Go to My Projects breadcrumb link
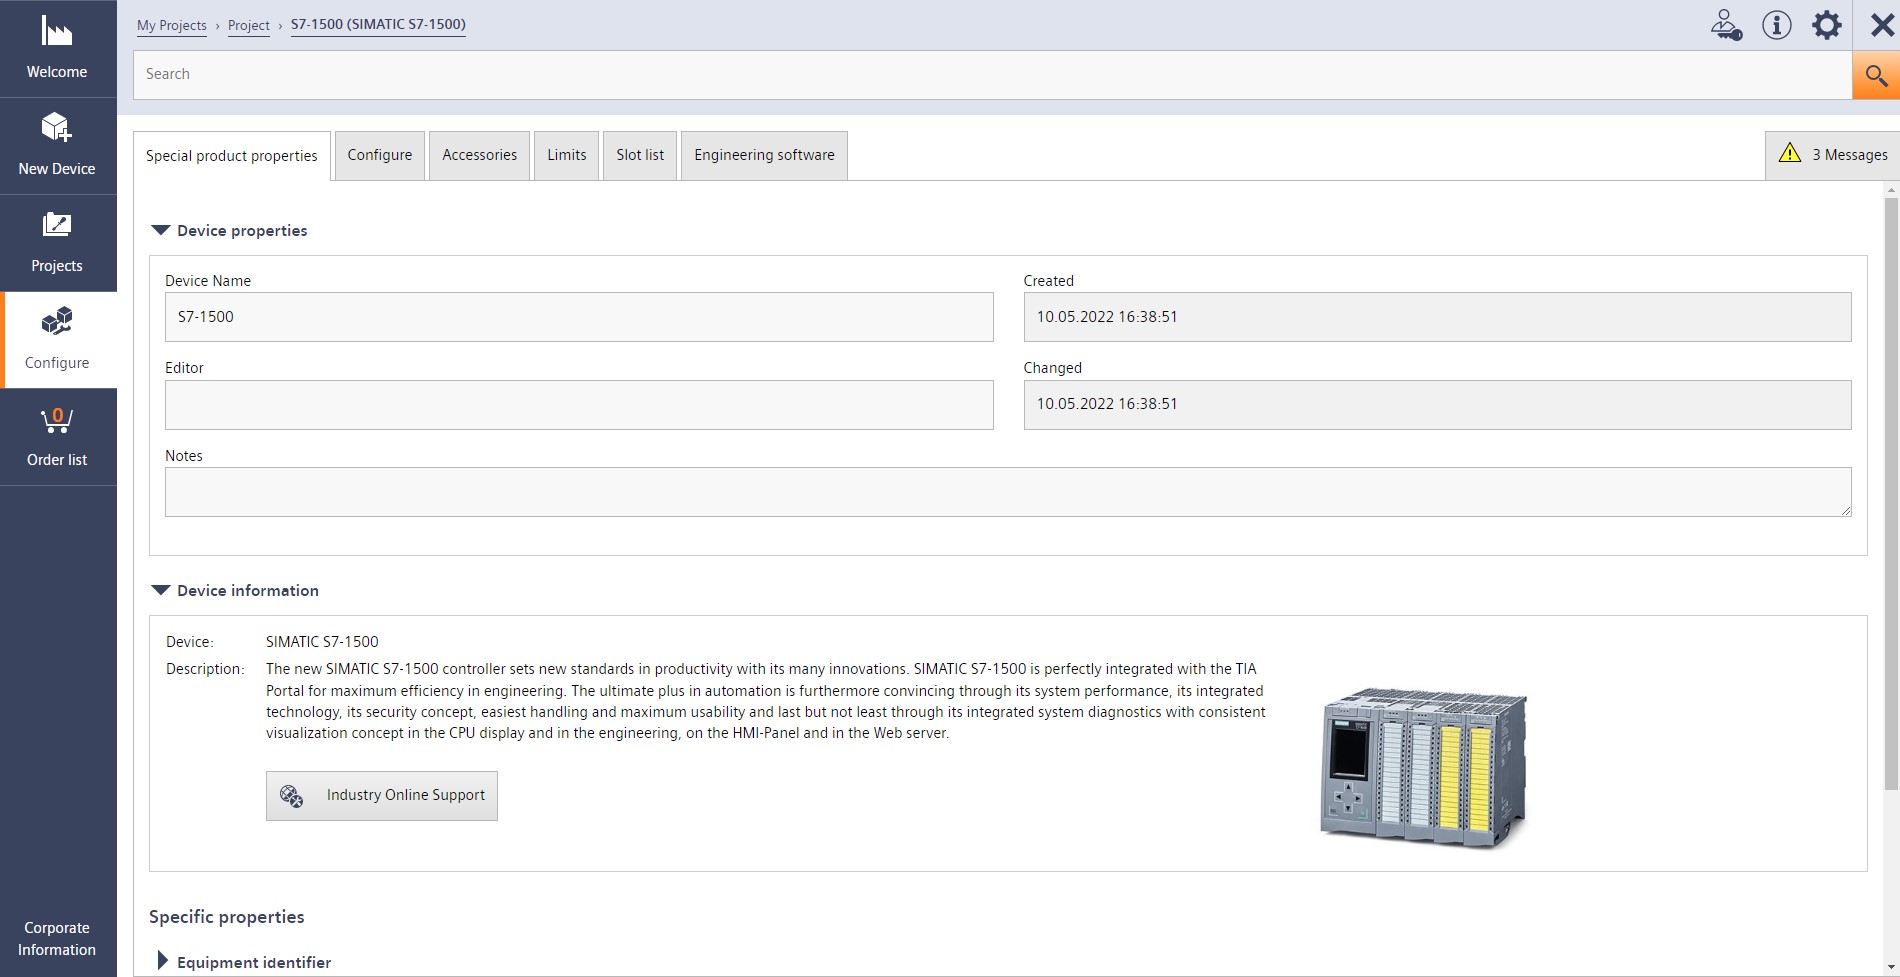Viewport: 1900px width, 977px height. tap(171, 25)
